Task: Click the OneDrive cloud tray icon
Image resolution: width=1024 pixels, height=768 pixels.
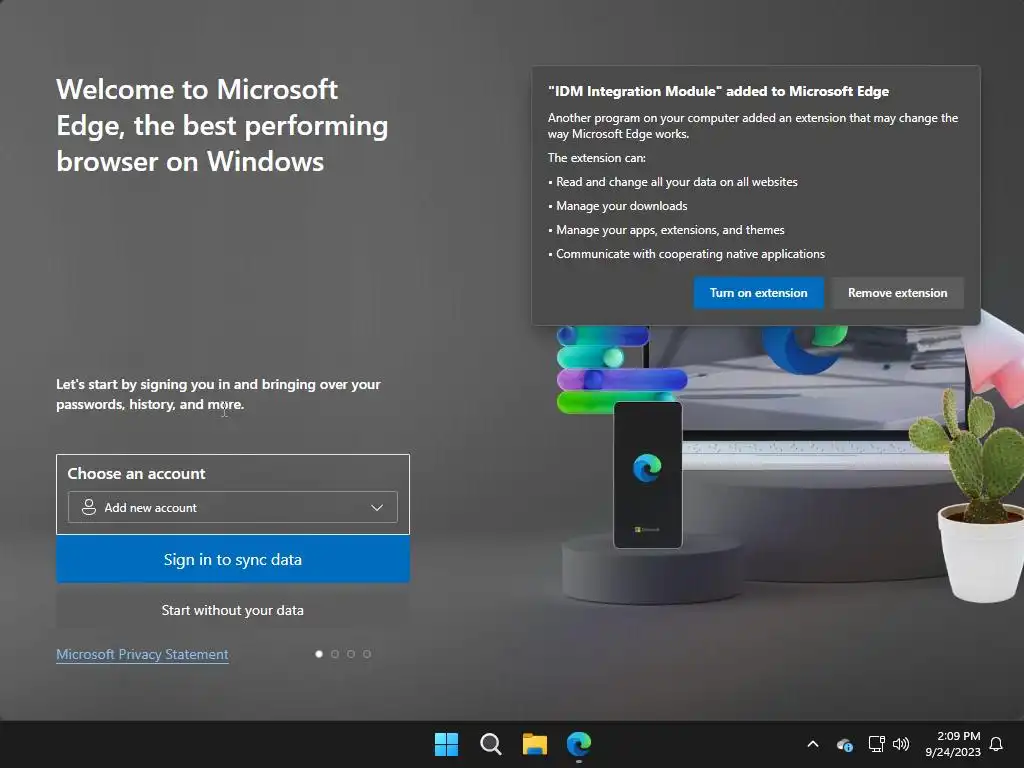Action: pos(844,744)
